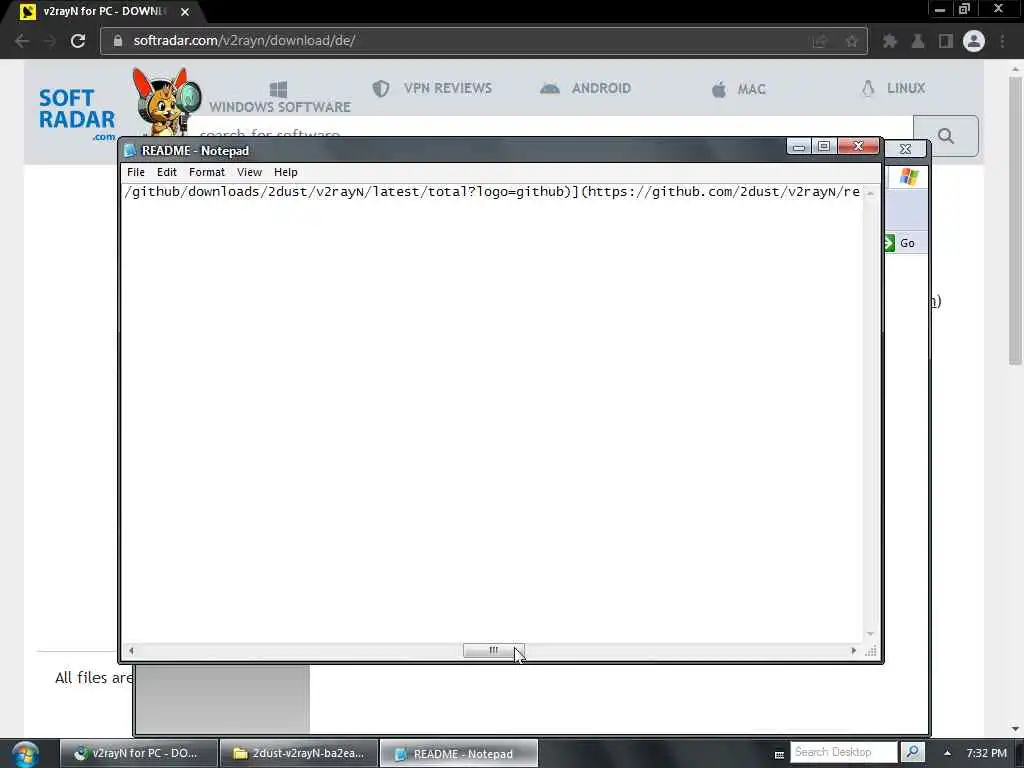This screenshot has width=1024, height=768.
Task: Open the Notepad View menu
Action: tap(249, 172)
